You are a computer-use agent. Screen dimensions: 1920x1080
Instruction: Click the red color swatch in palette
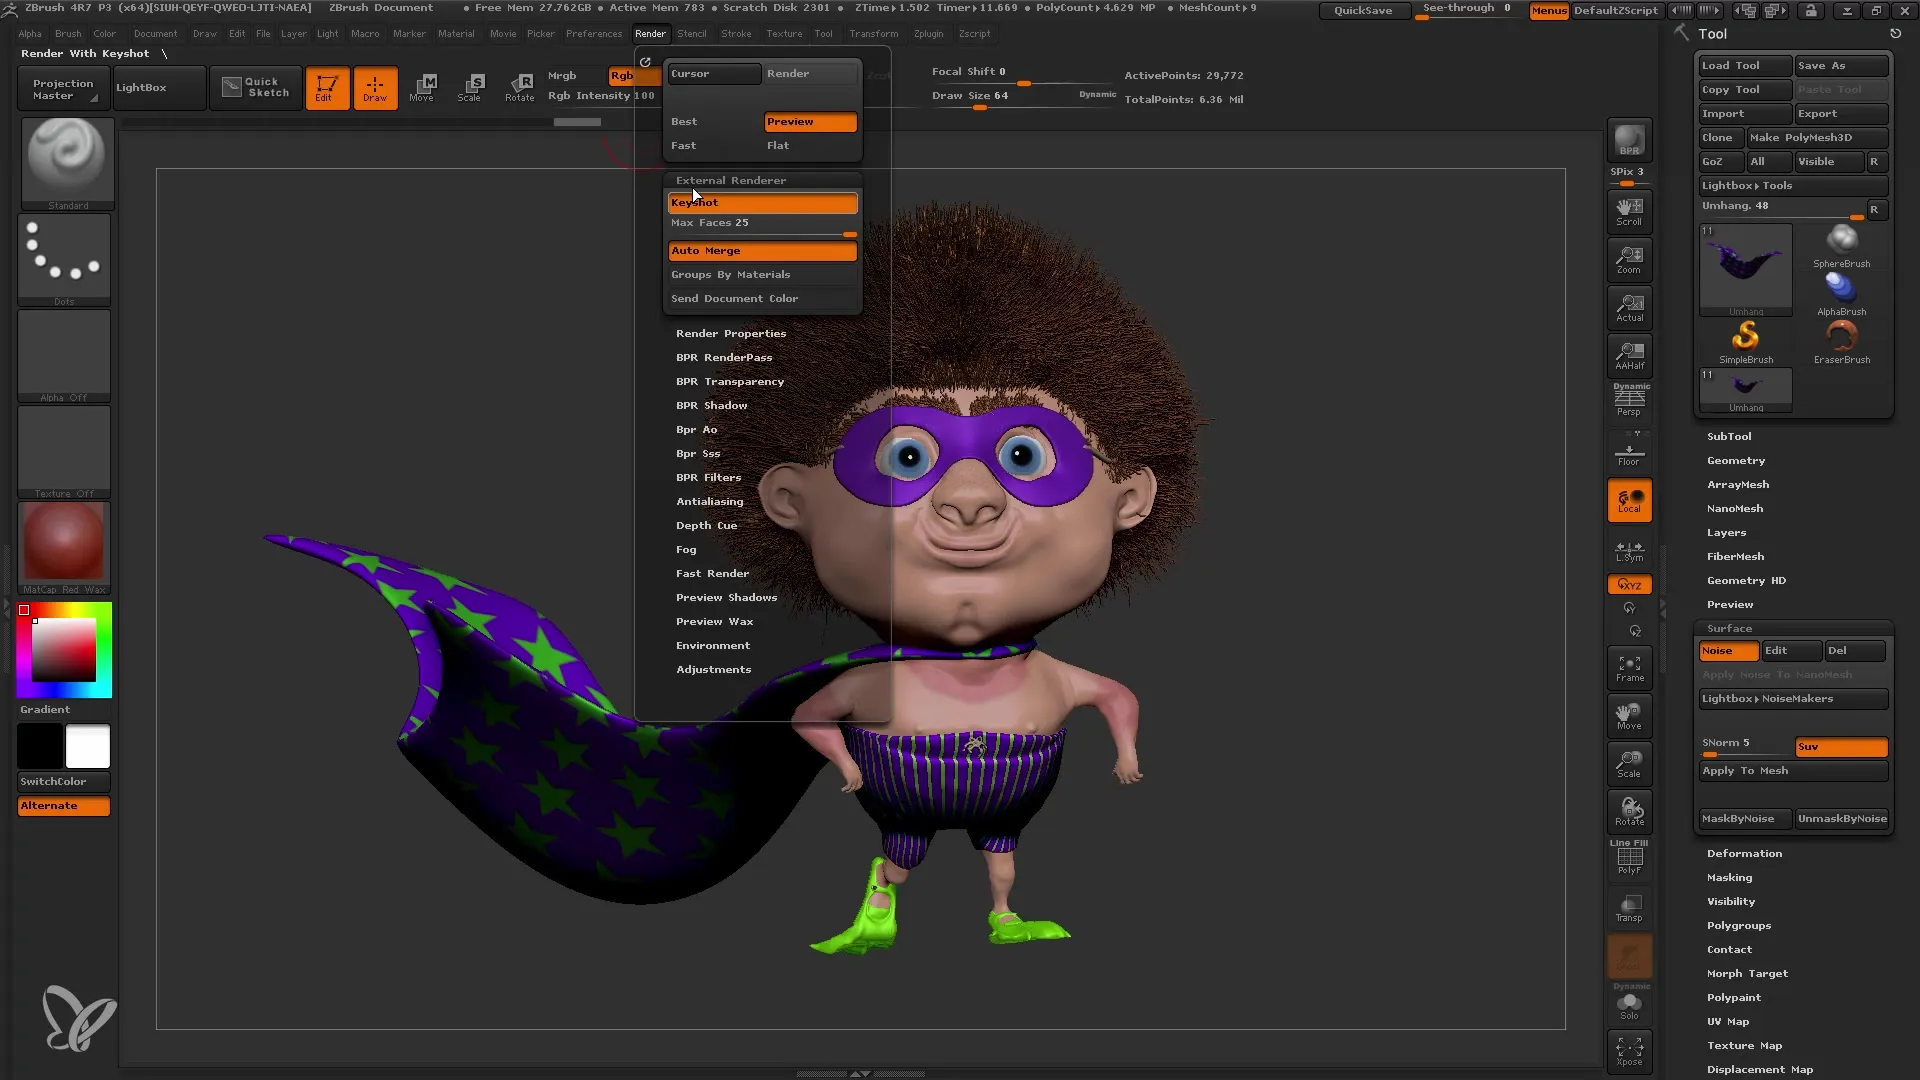25,611
